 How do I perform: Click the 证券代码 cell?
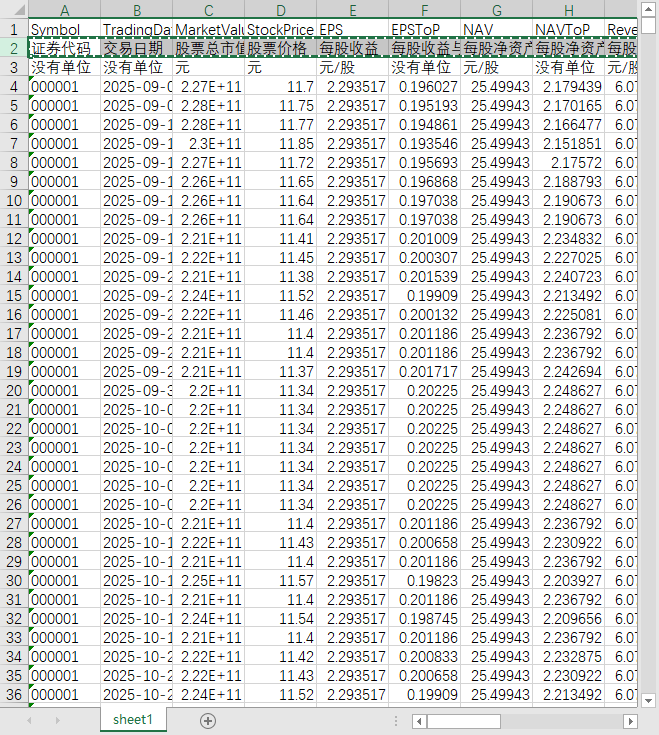tap(65, 48)
